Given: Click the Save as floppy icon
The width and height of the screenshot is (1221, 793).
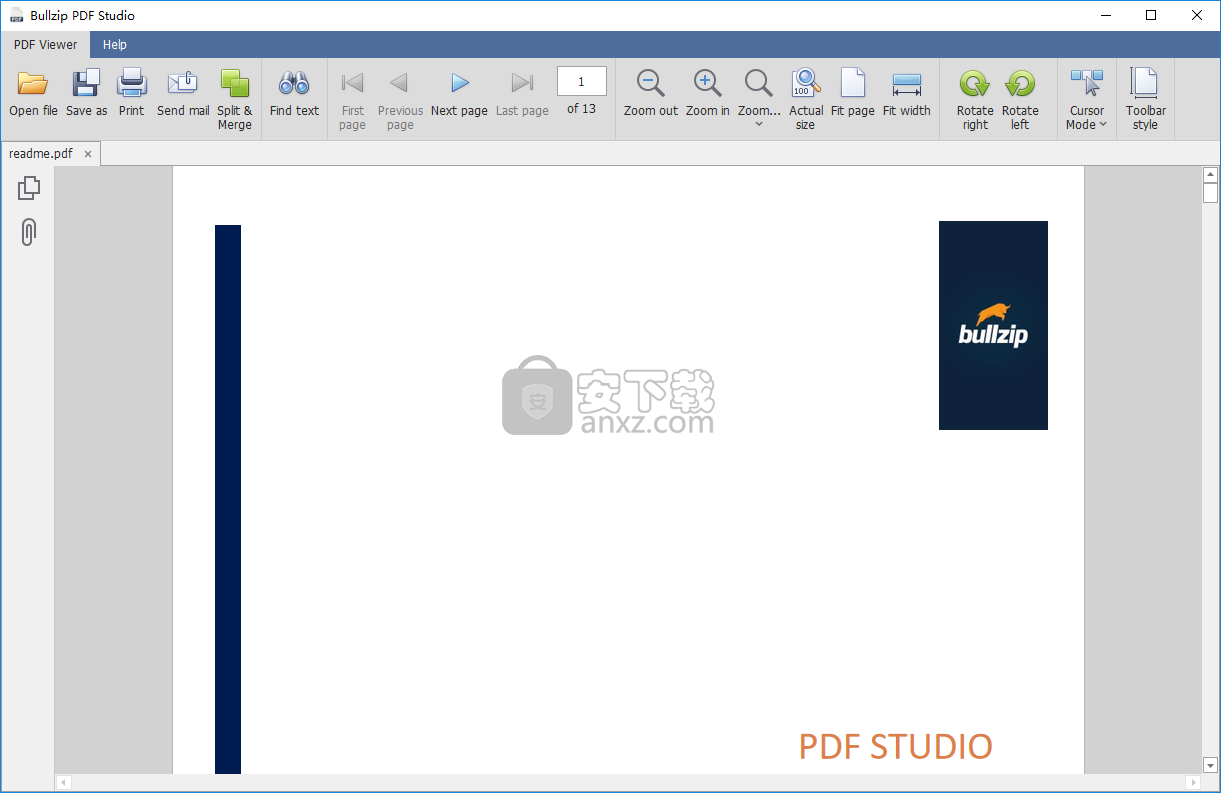Looking at the screenshot, I should click(86, 83).
